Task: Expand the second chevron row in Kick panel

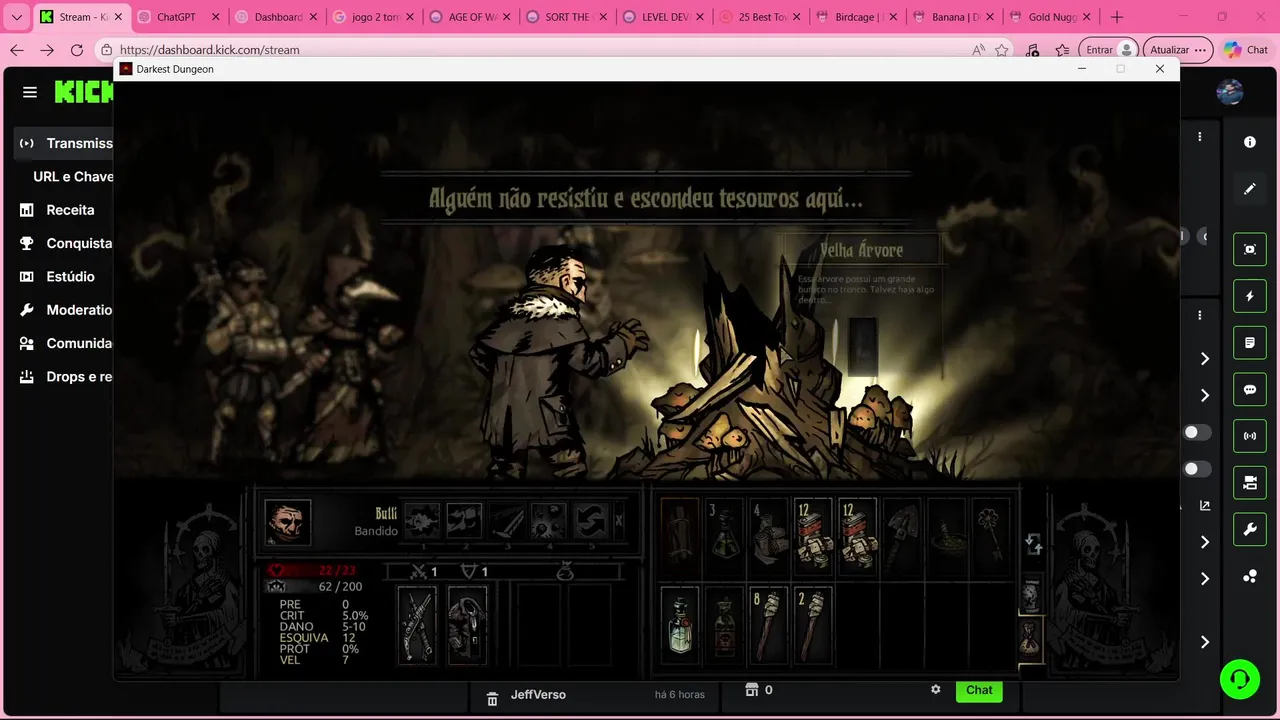Action: (1205, 396)
